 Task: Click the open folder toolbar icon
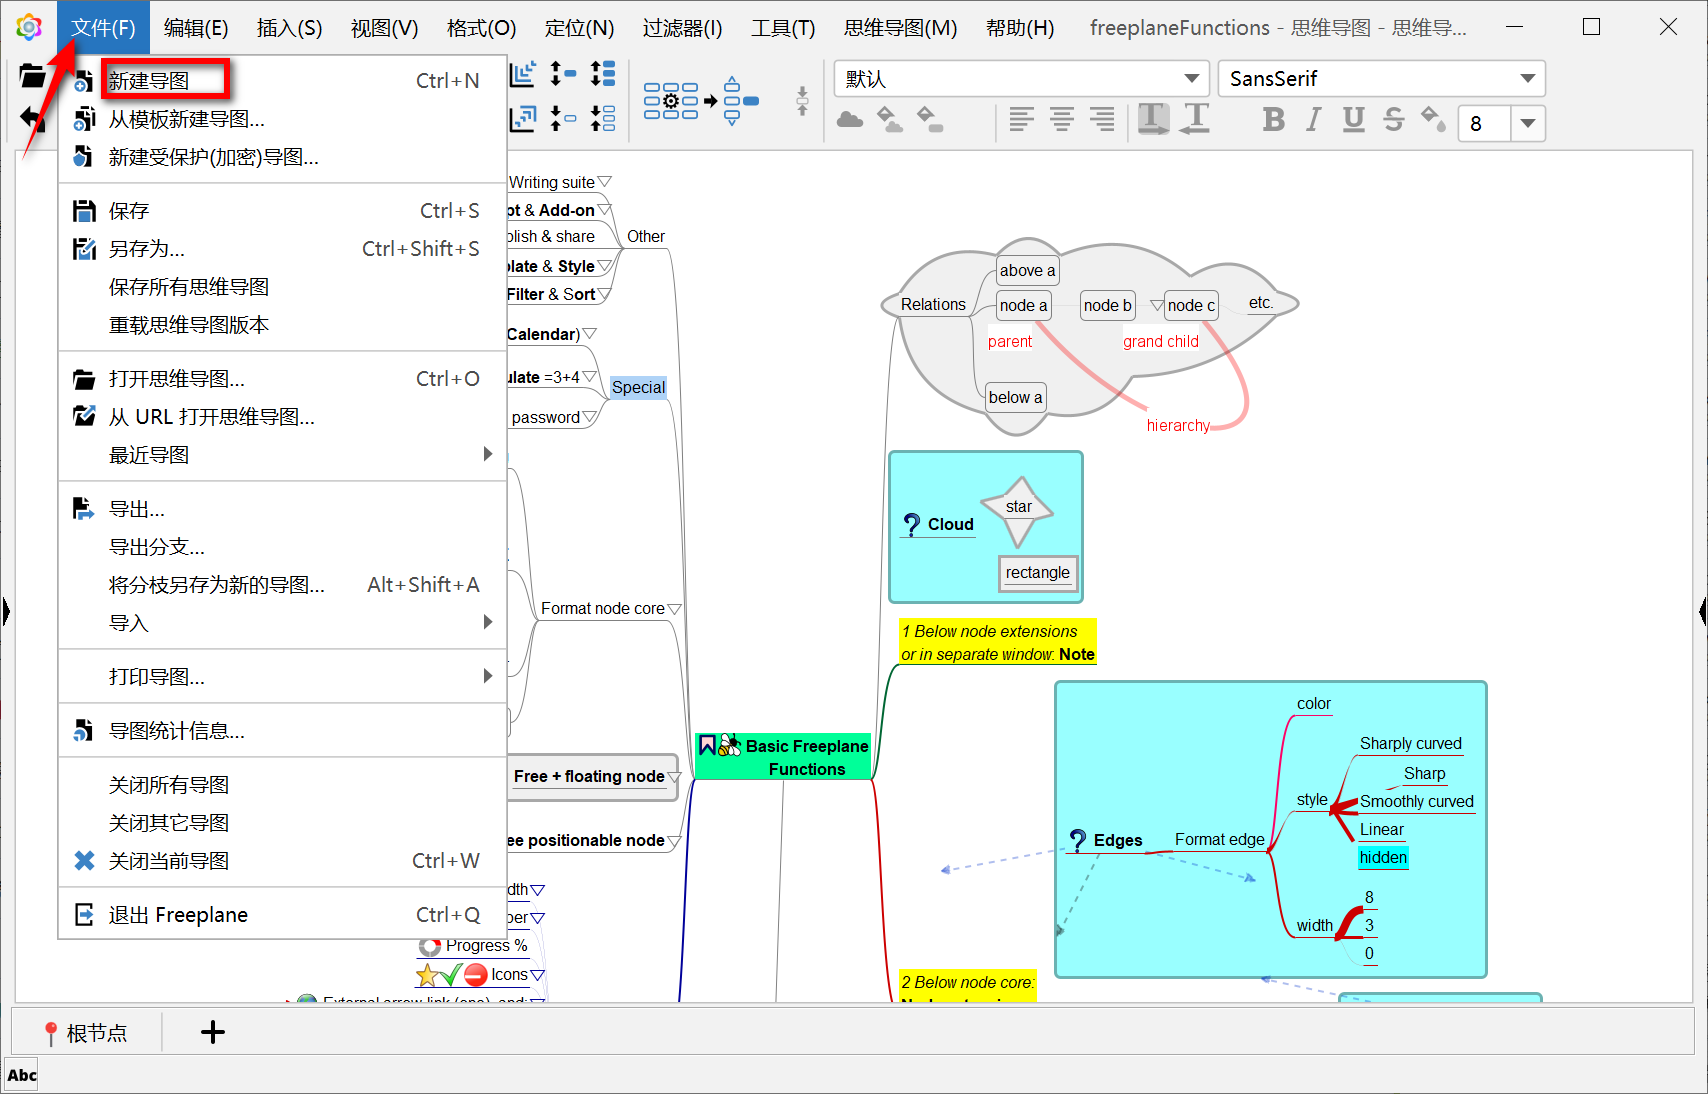coord(32,76)
